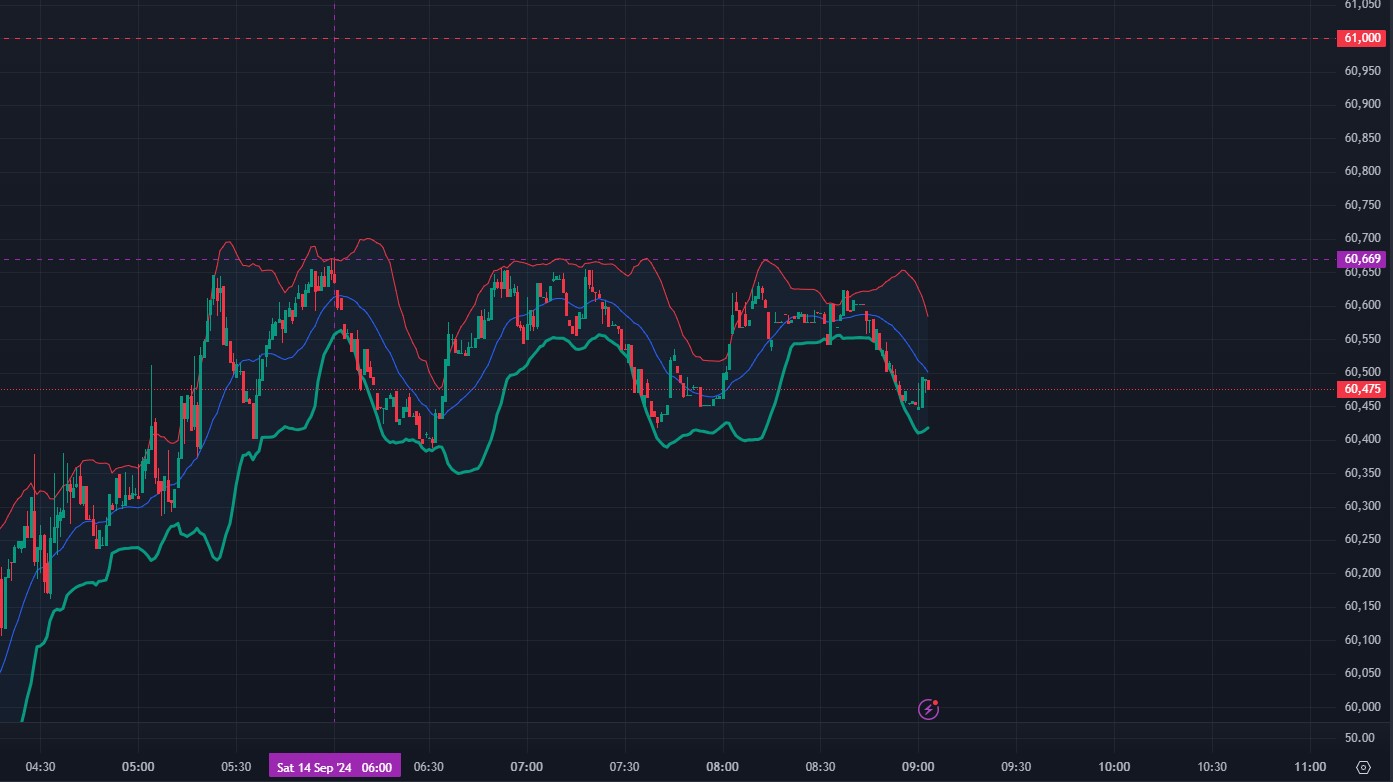The image size is (1393, 782).
Task: Click the 60,700 price axis value
Action: 1362,238
